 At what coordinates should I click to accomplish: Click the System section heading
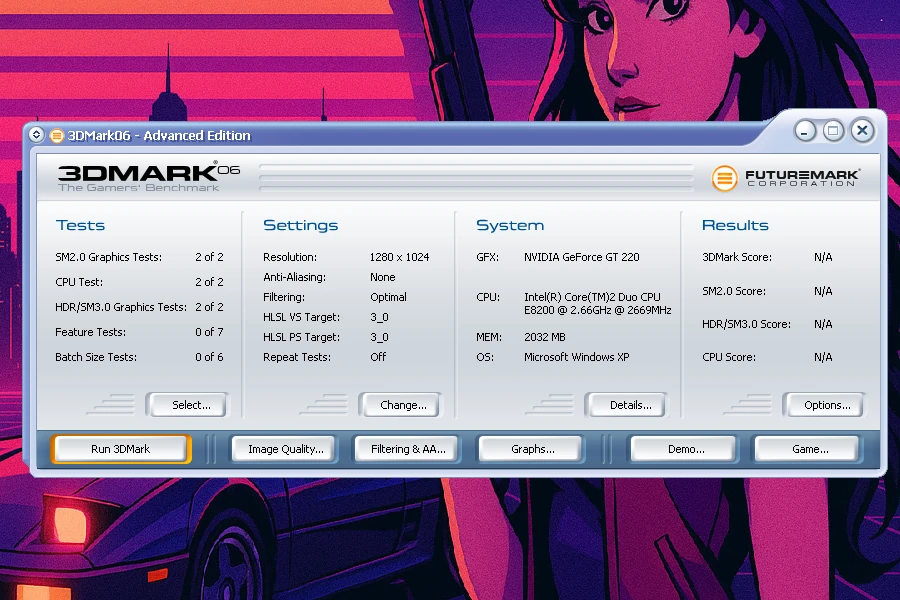(x=510, y=226)
